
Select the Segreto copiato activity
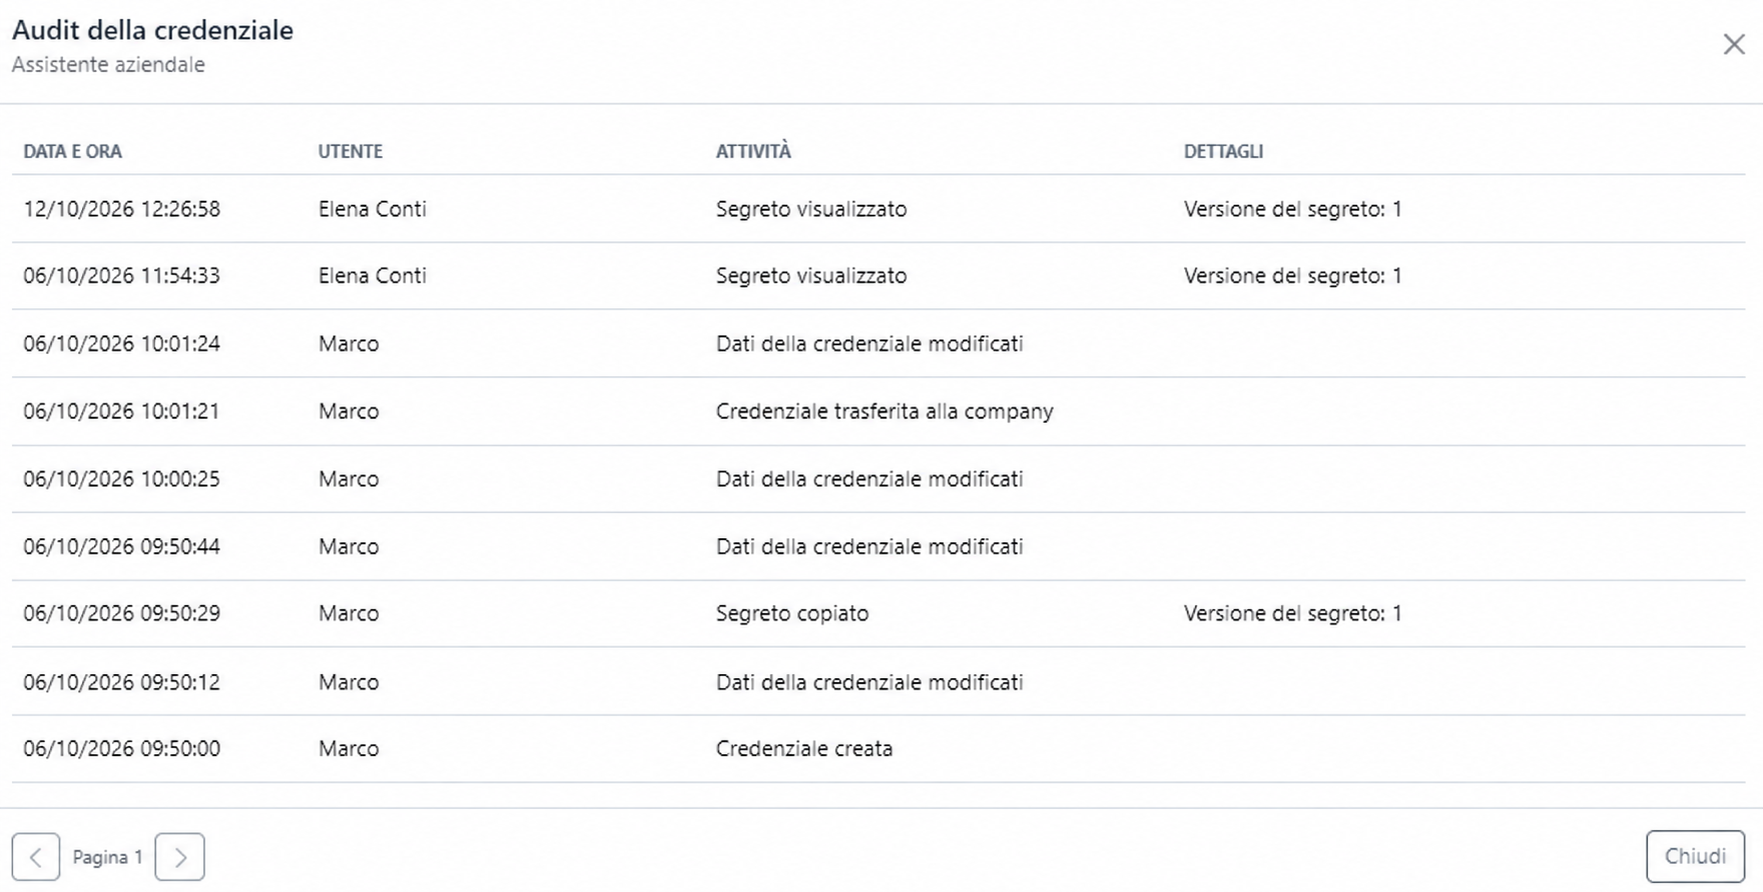pyautogui.click(x=792, y=613)
